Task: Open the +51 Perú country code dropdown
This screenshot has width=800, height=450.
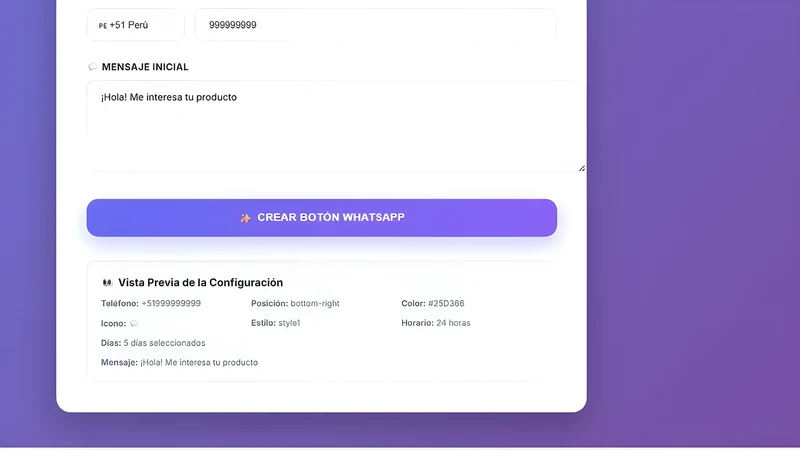Action: tap(136, 25)
